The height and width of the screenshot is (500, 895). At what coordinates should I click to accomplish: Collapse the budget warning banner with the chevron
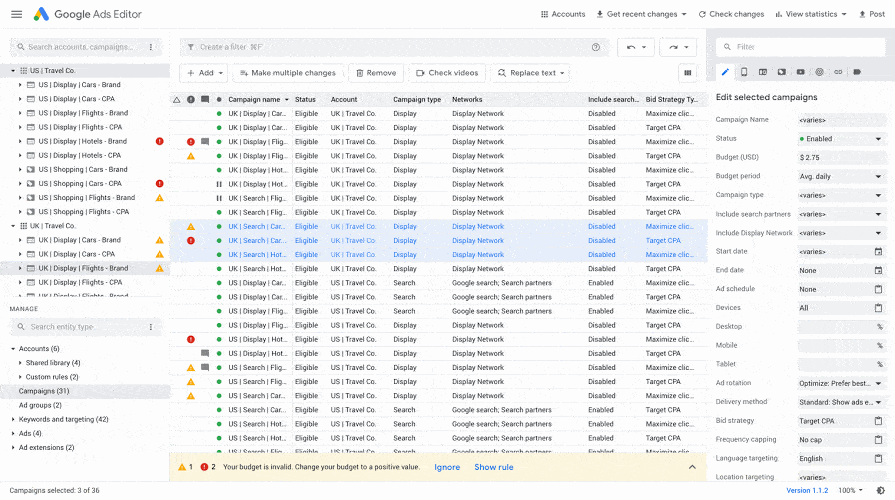[691, 467]
